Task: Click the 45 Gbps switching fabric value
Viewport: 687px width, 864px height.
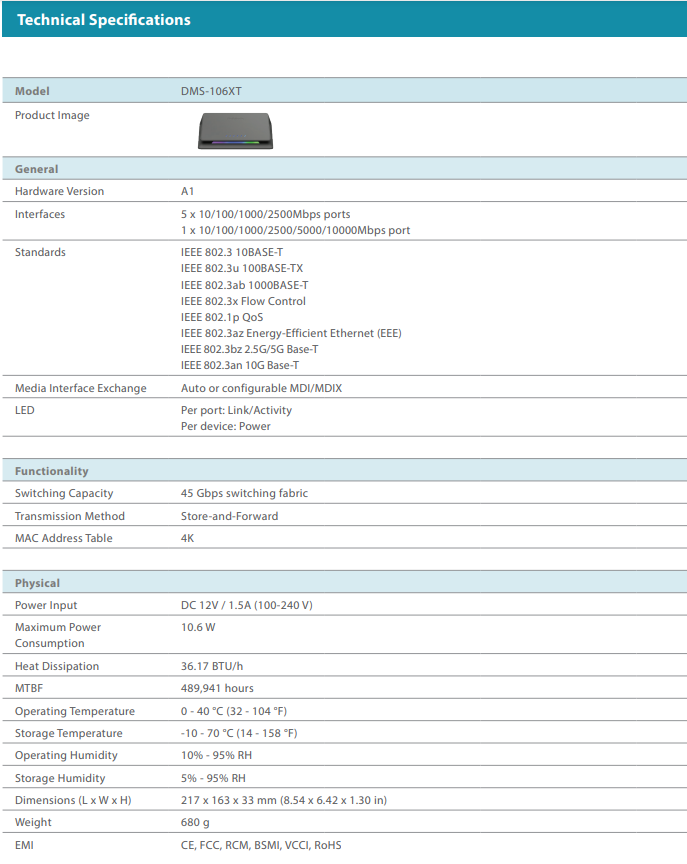Action: [244, 493]
